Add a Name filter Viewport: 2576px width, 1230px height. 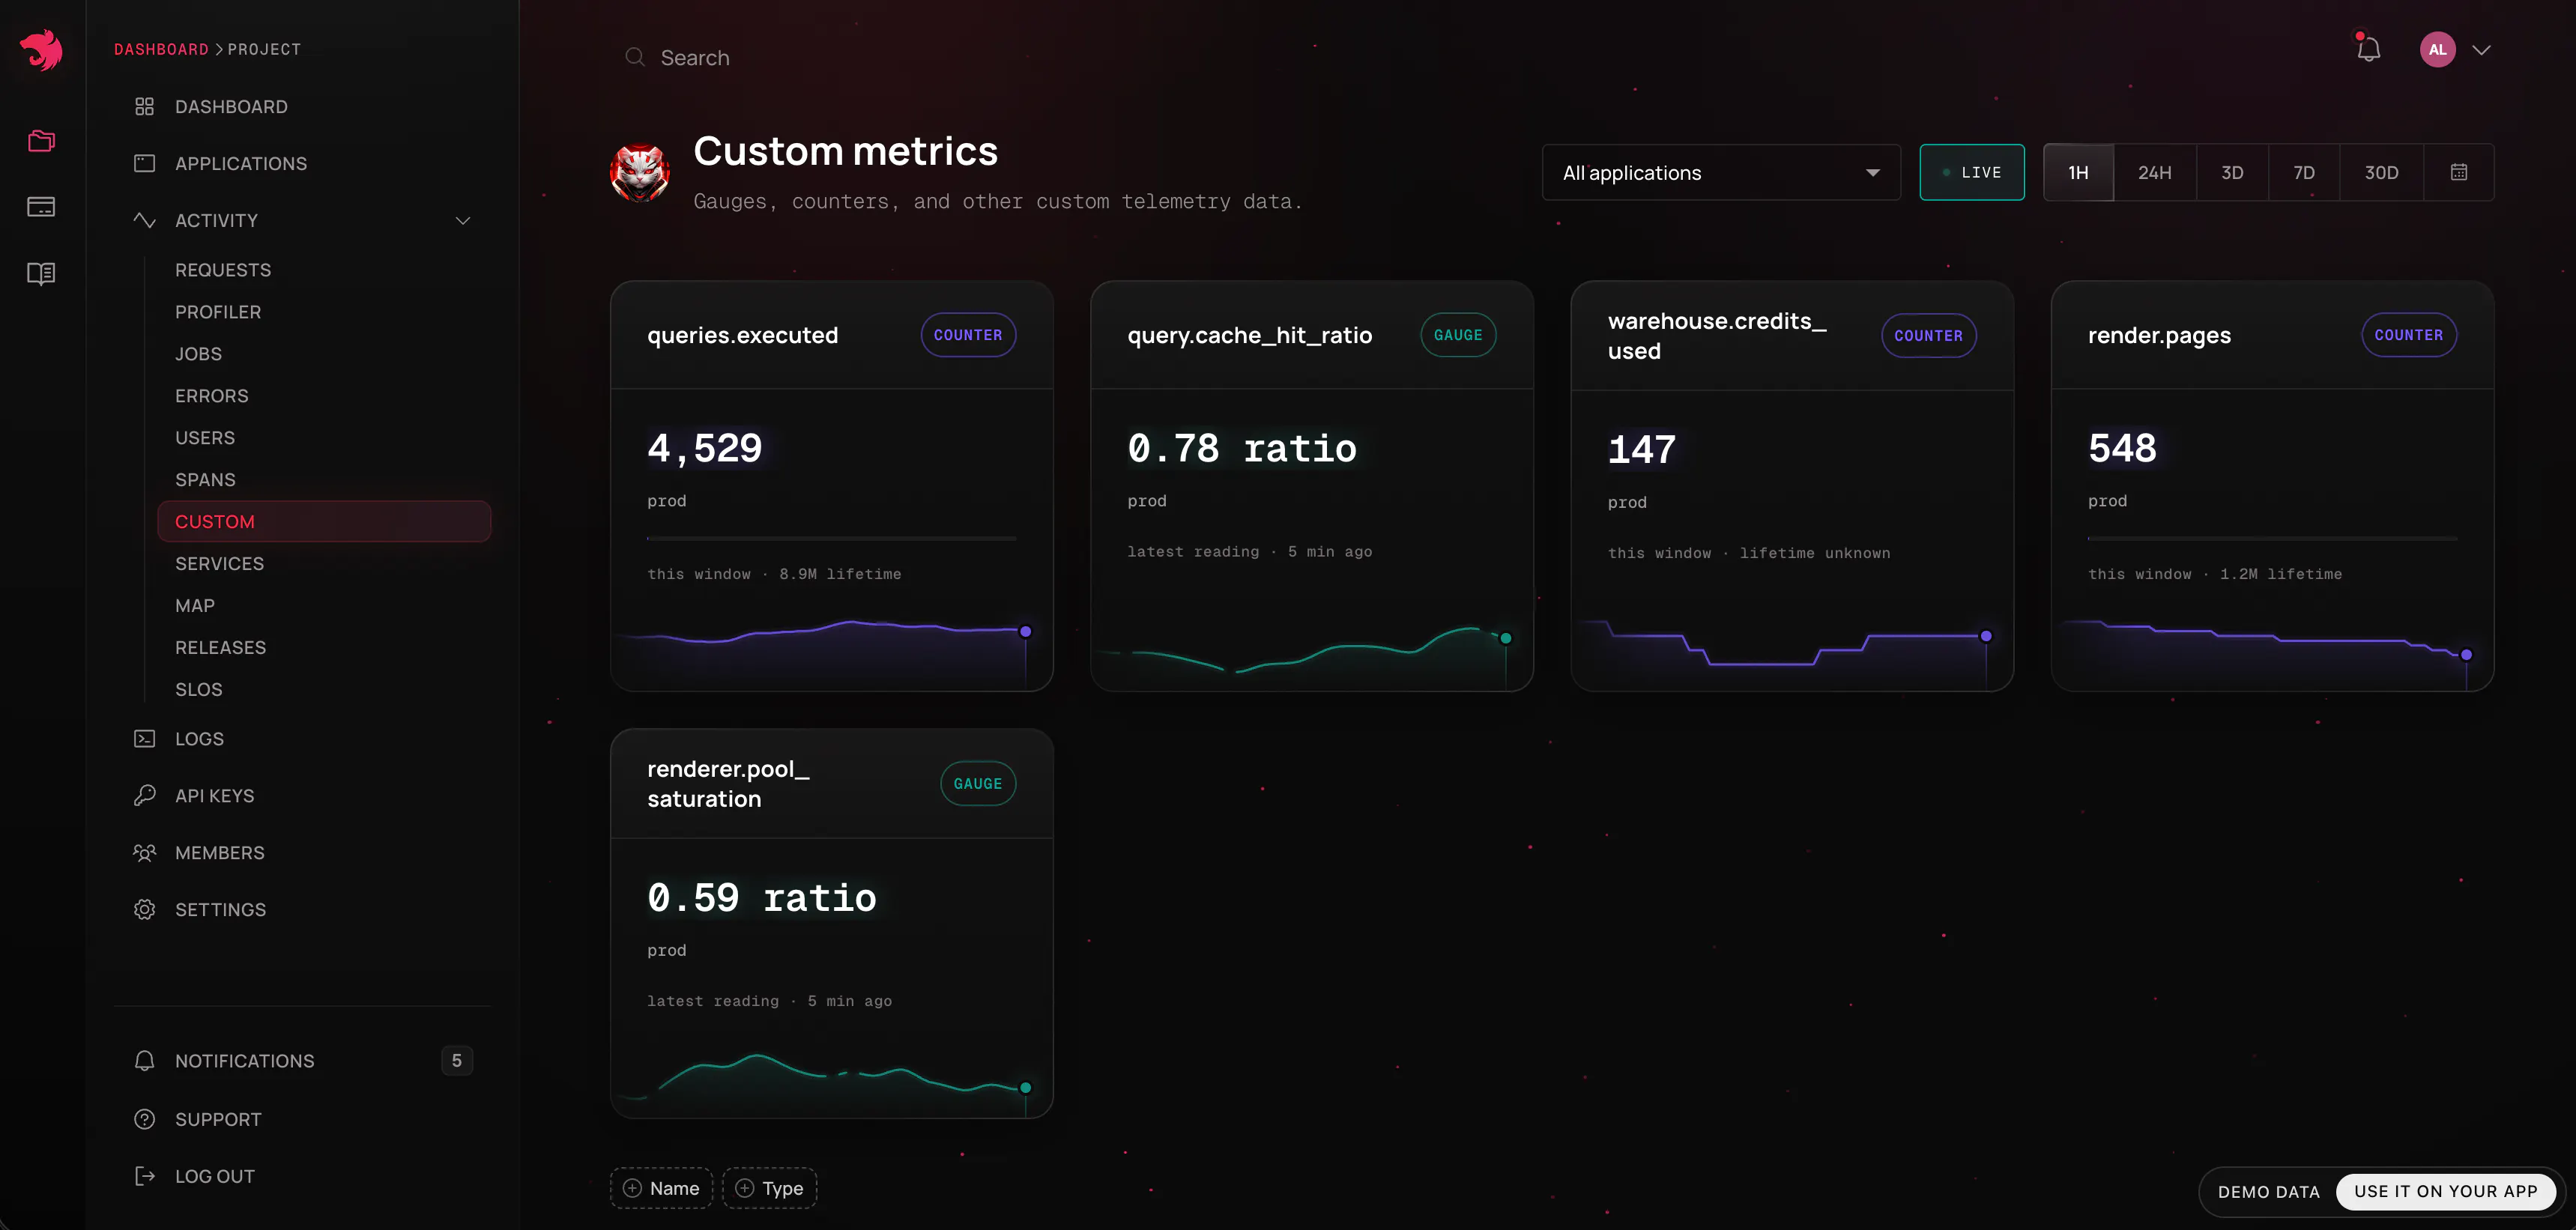click(x=661, y=1188)
